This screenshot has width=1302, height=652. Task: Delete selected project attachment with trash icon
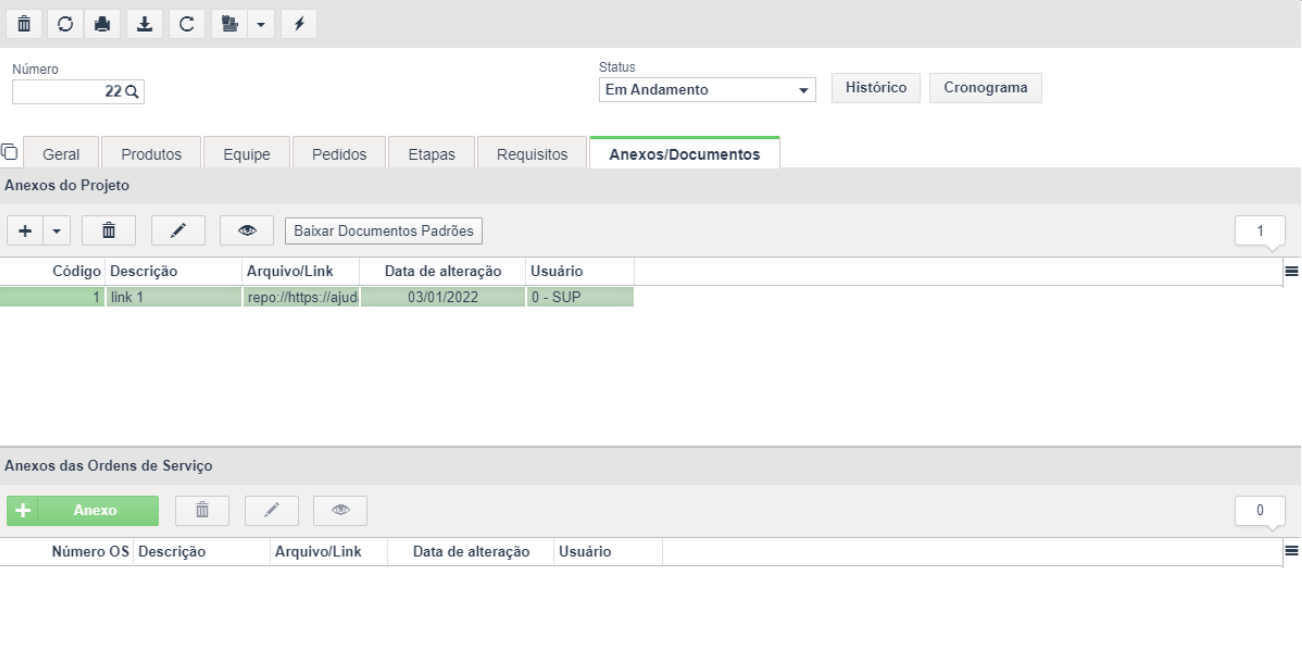coord(108,231)
